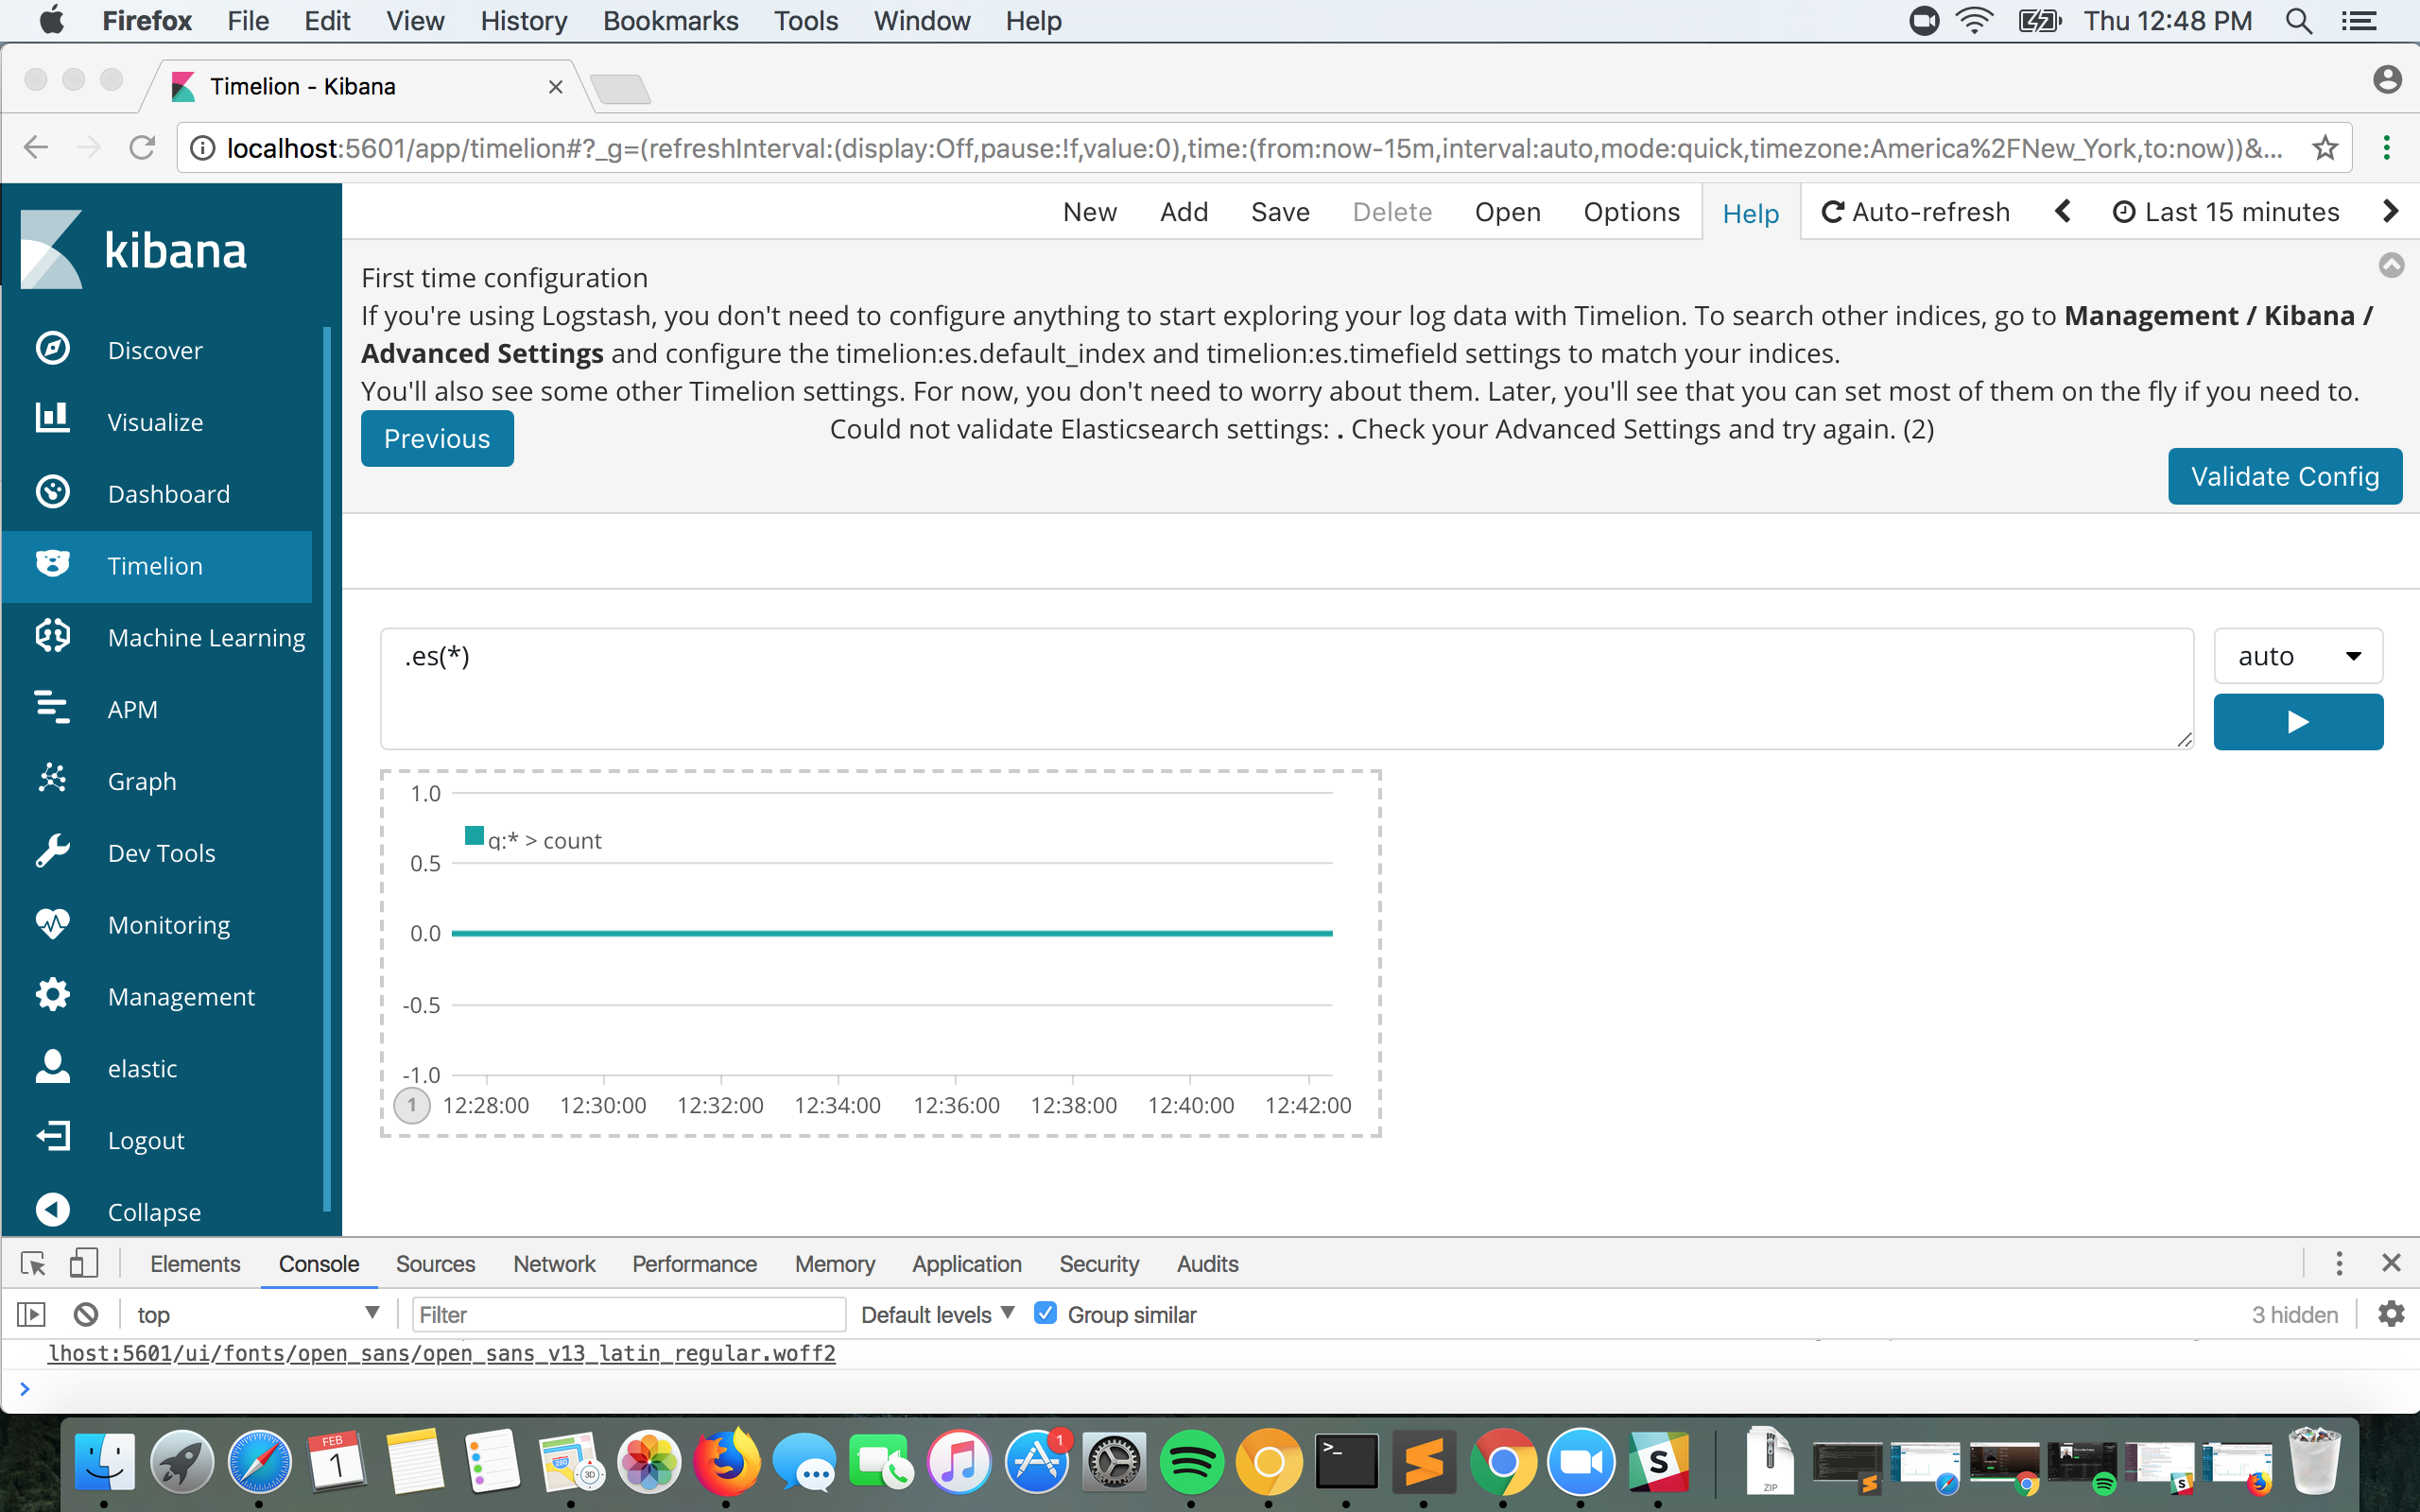
Task: Open the Monitoring section
Action: pyautogui.click(x=167, y=924)
